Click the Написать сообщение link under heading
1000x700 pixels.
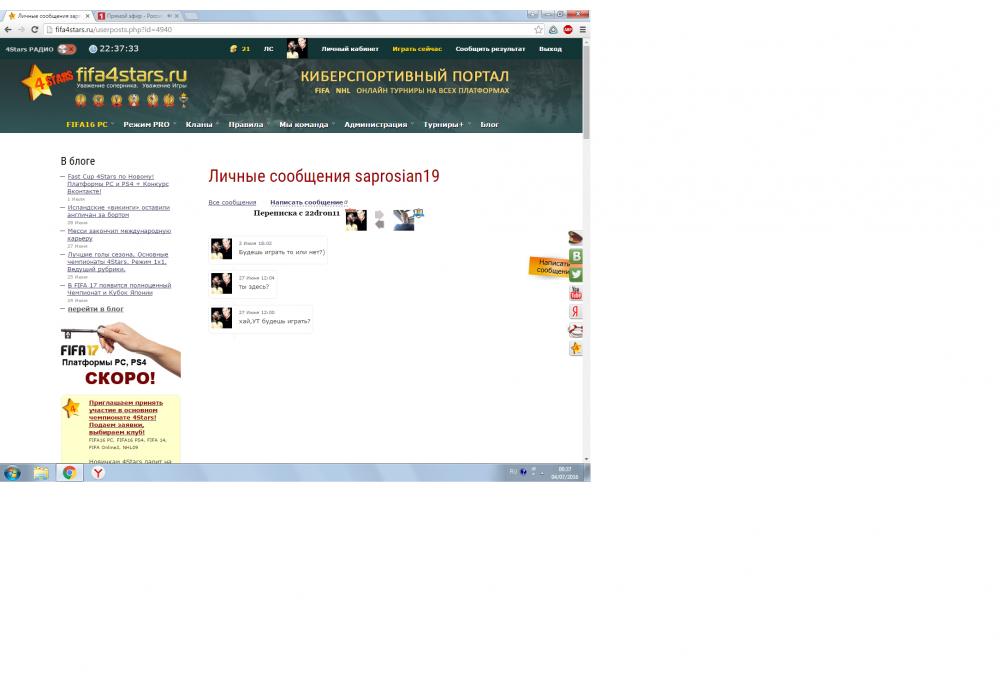pyautogui.click(x=306, y=203)
